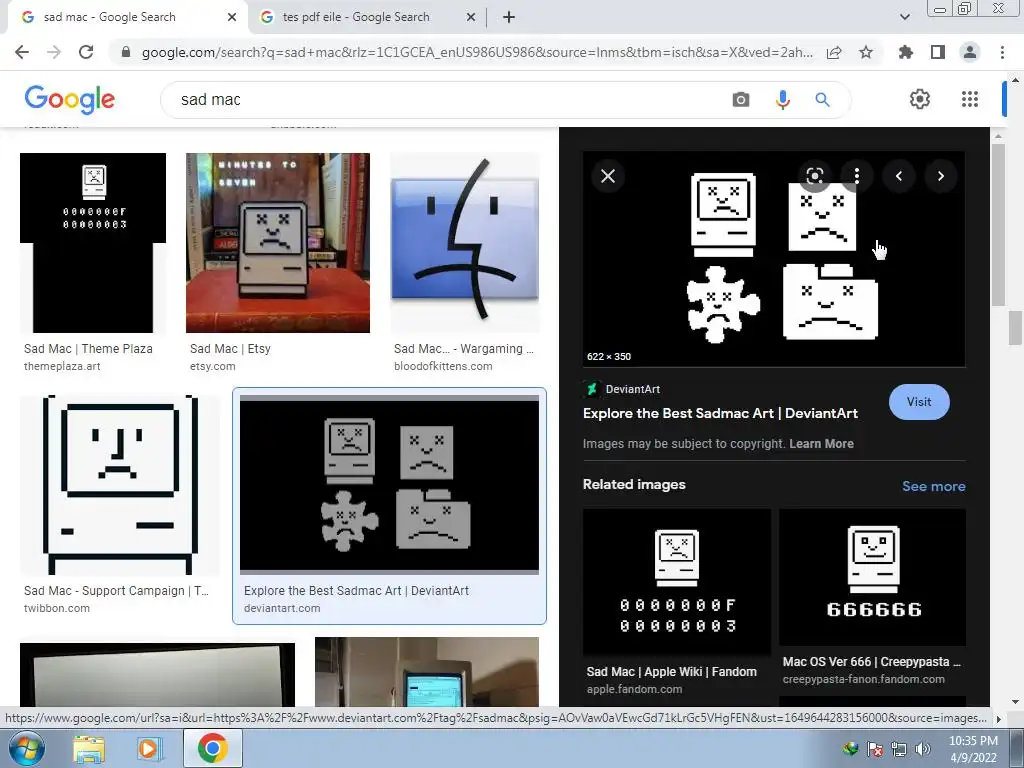1024x768 pixels.
Task: Click the preview panel scrollbar thumb
Action: [x=998, y=225]
